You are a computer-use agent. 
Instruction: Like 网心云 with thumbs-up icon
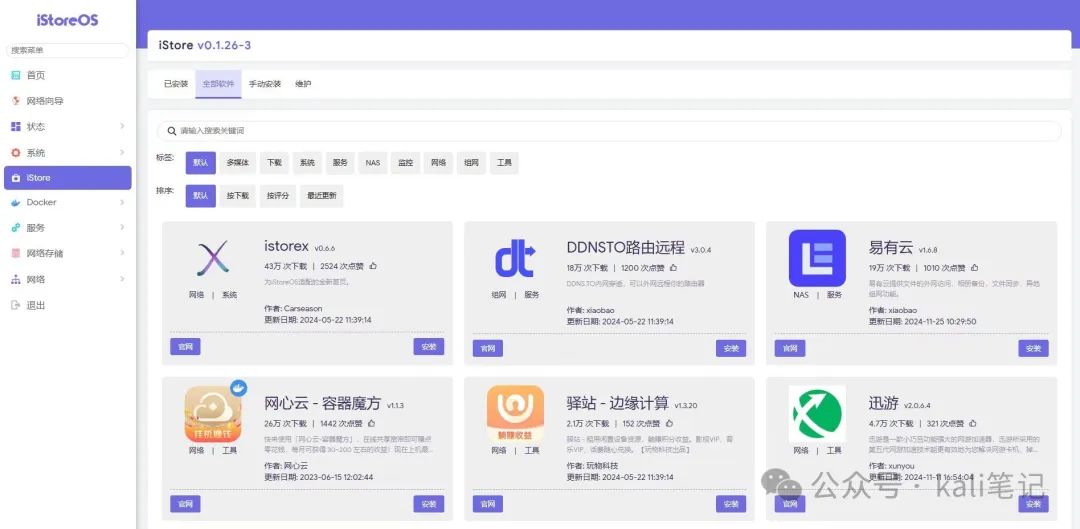pos(372,424)
